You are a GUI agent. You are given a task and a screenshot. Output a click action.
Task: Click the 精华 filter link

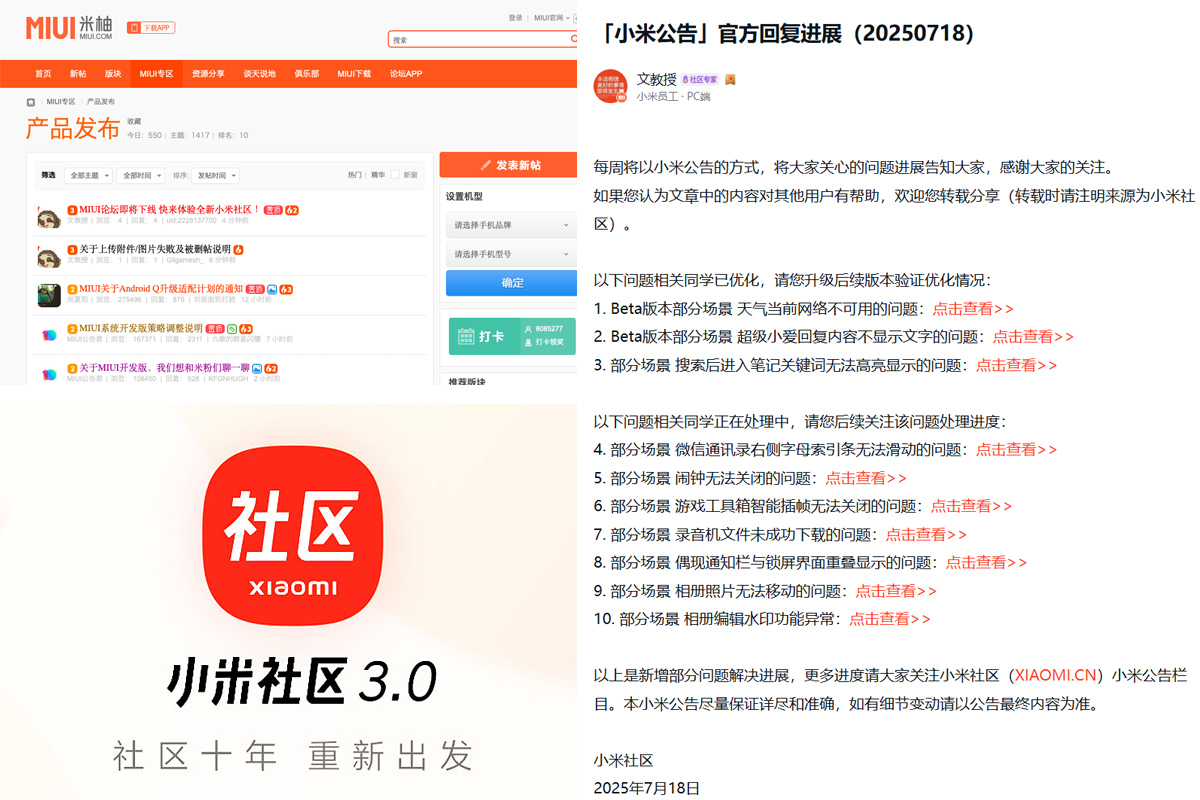pos(378,175)
